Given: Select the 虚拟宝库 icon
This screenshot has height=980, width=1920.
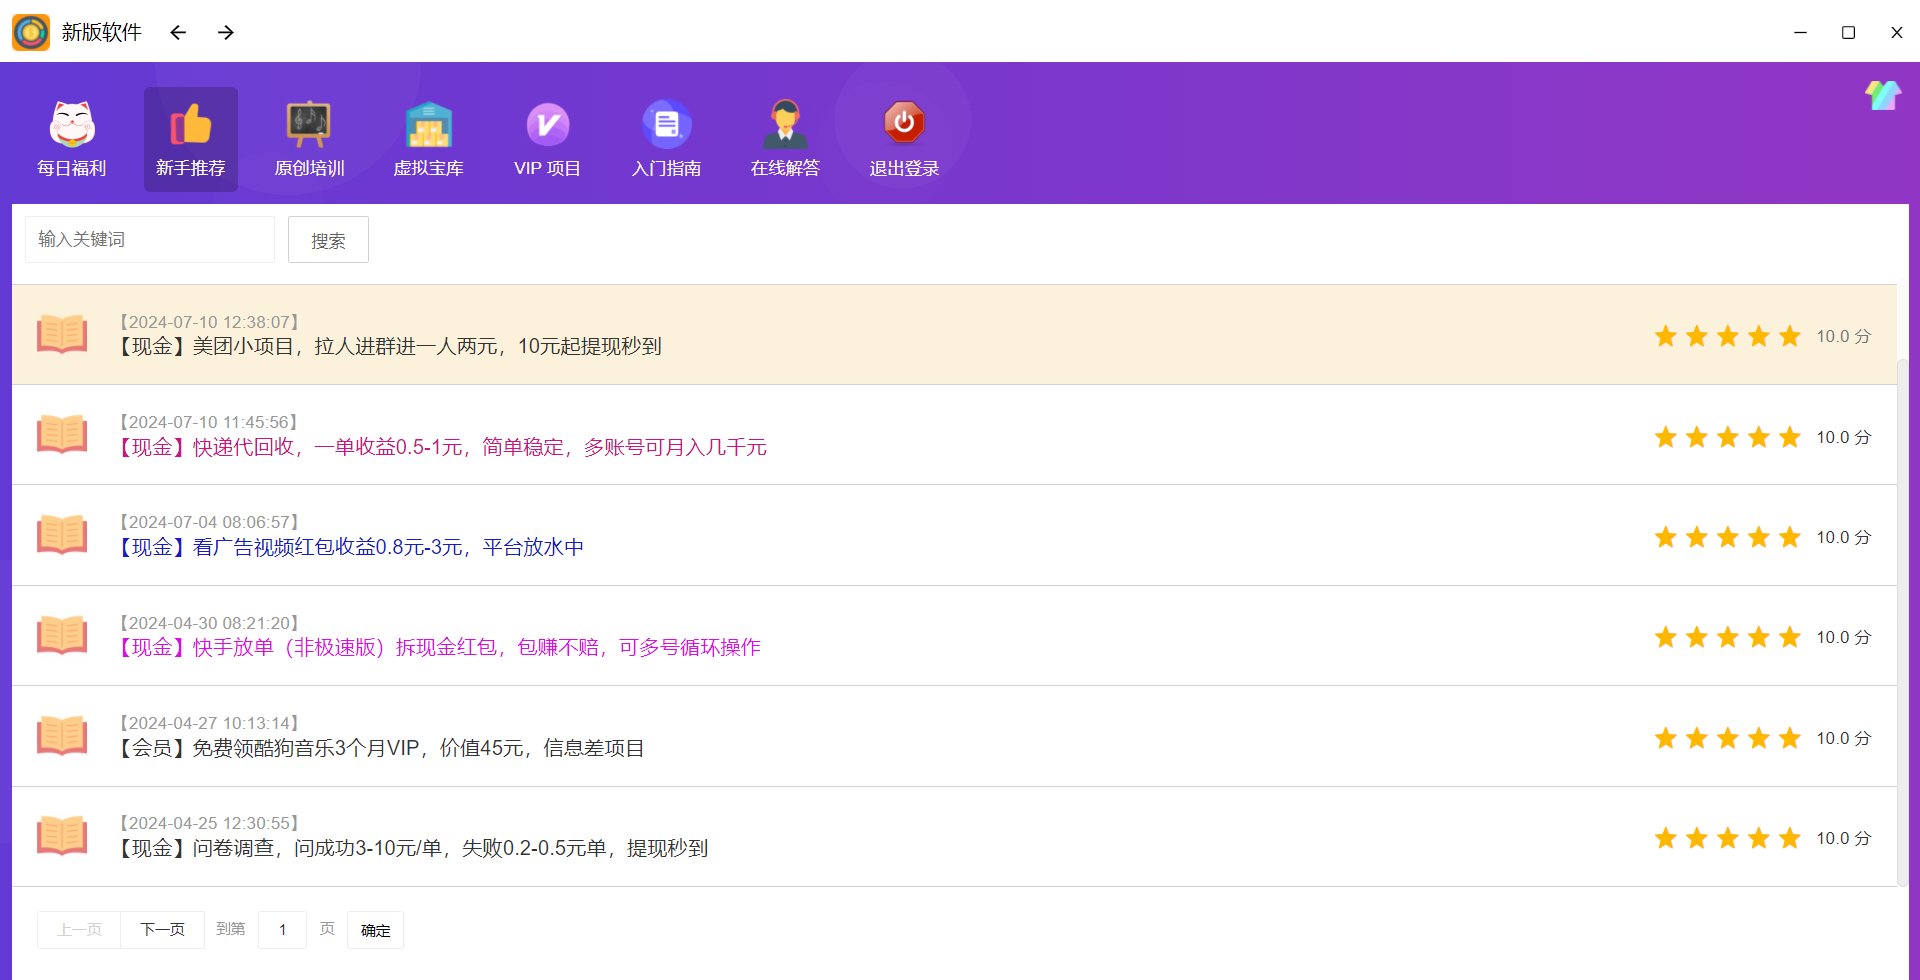Looking at the screenshot, I should (428, 128).
